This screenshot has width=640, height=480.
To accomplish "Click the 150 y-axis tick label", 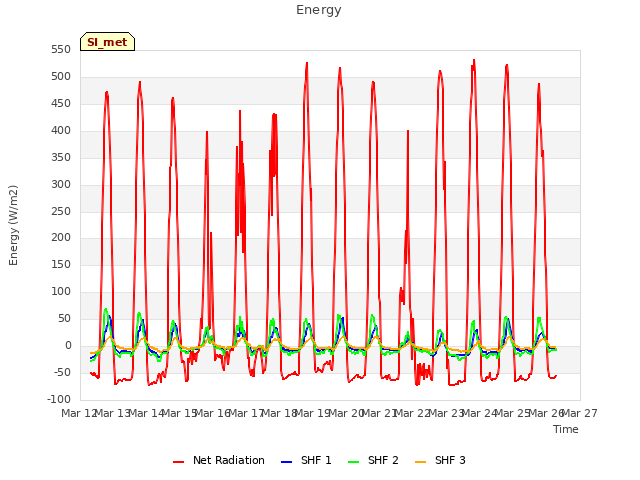I will click(x=61, y=264).
